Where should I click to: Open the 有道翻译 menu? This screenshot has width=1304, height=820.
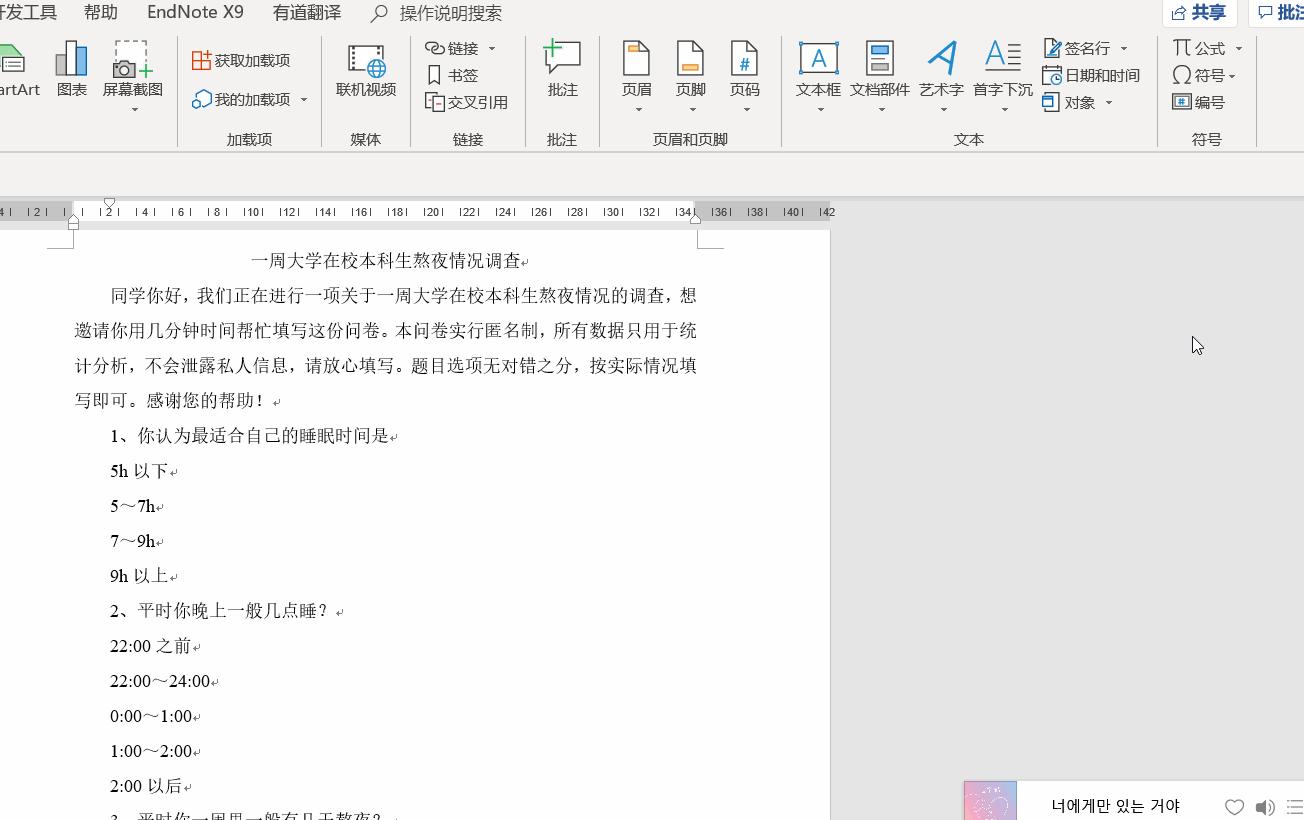305,13
